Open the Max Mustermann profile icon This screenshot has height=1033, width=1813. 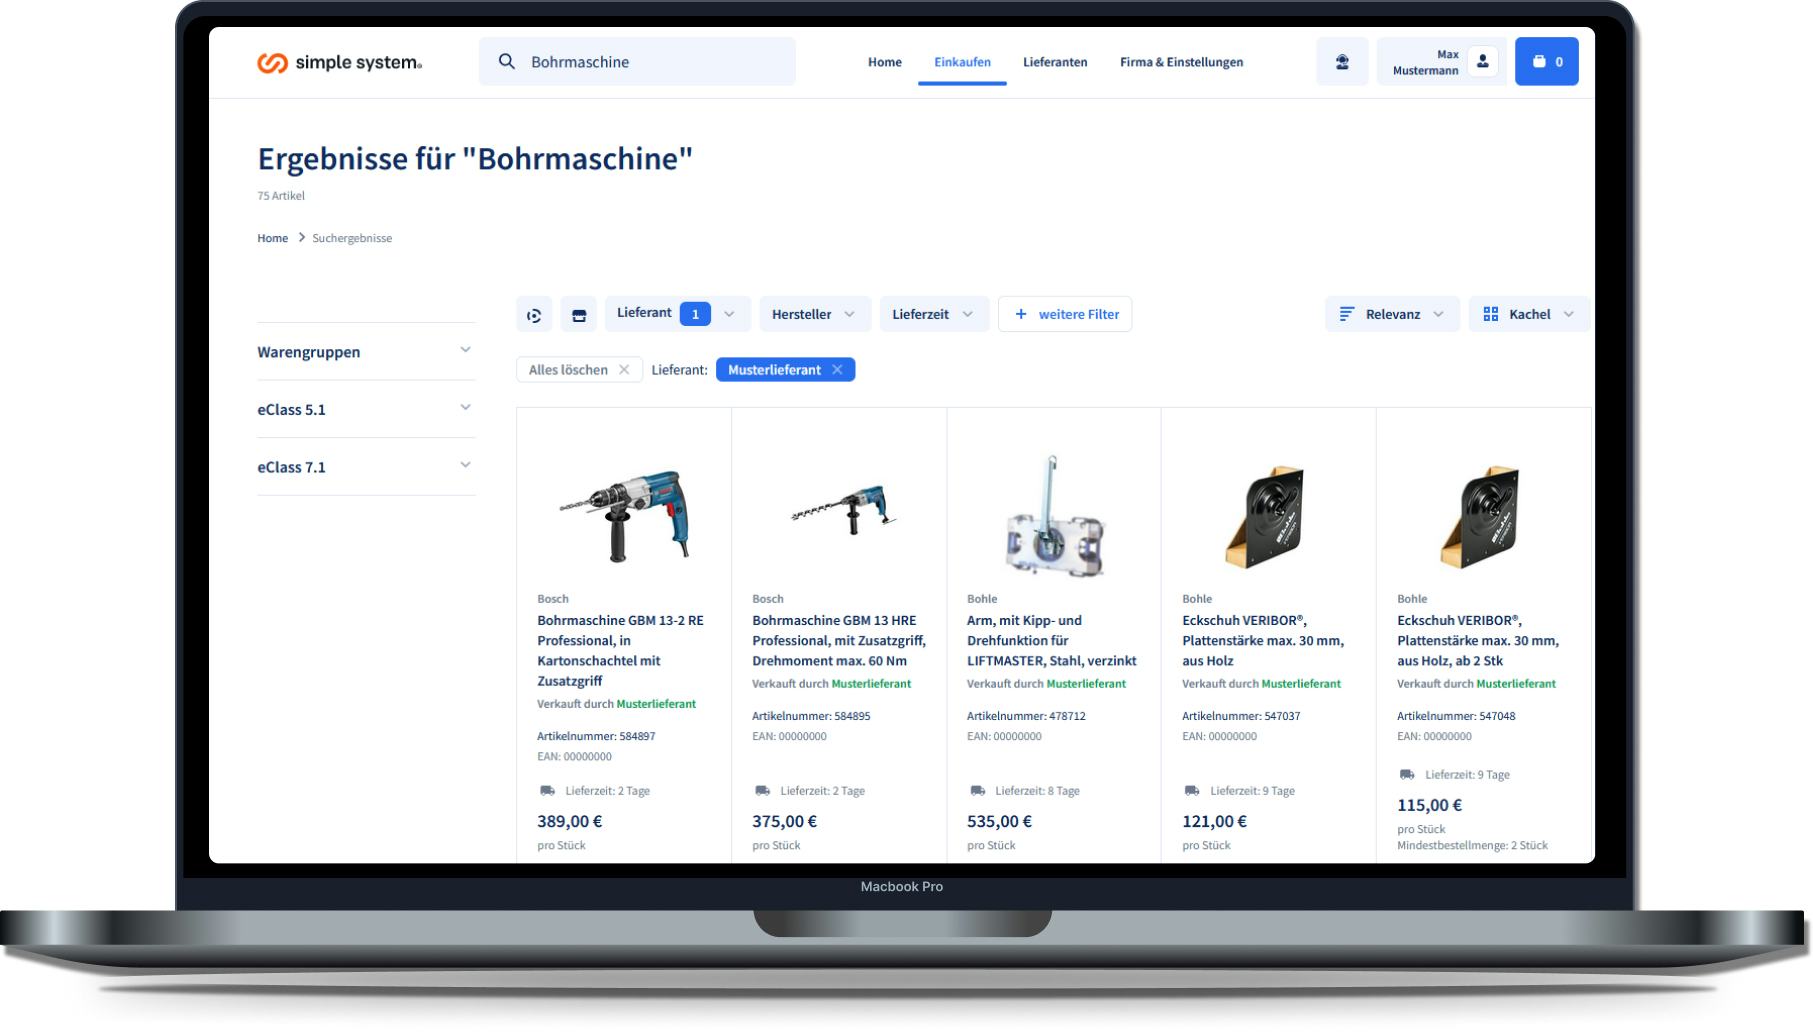[x=1481, y=61]
